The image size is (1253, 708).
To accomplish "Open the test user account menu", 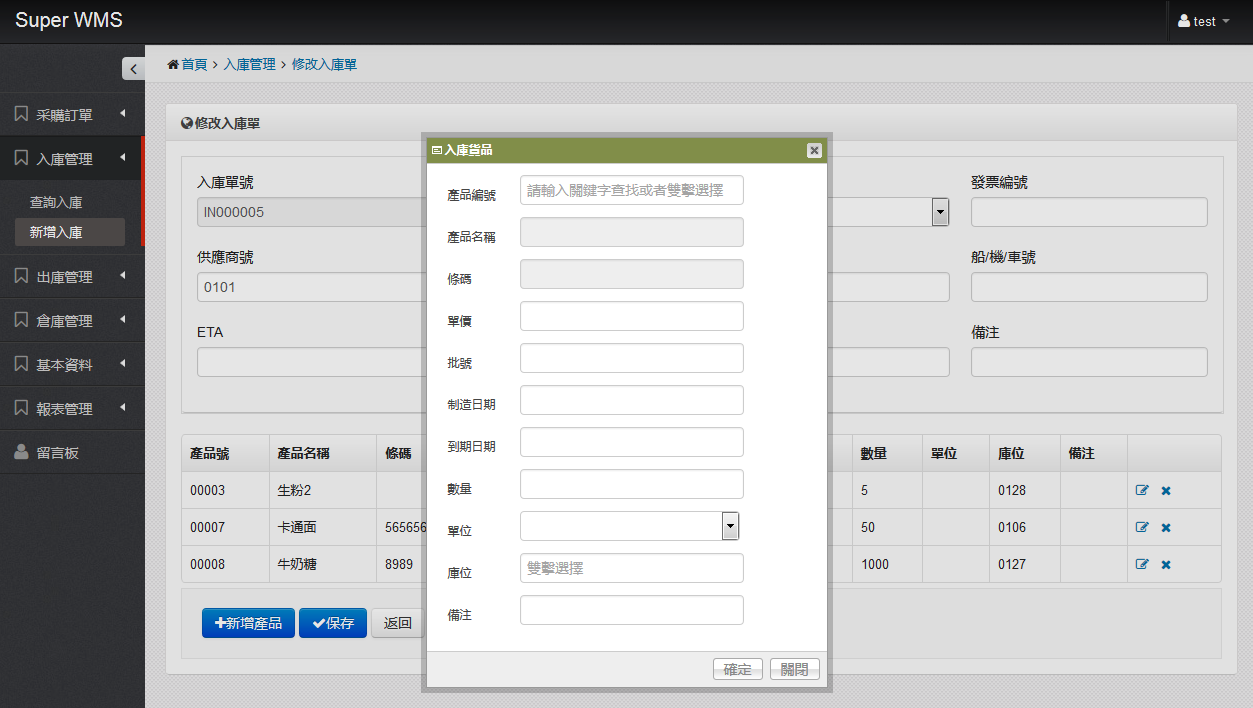I will 1204,21.
